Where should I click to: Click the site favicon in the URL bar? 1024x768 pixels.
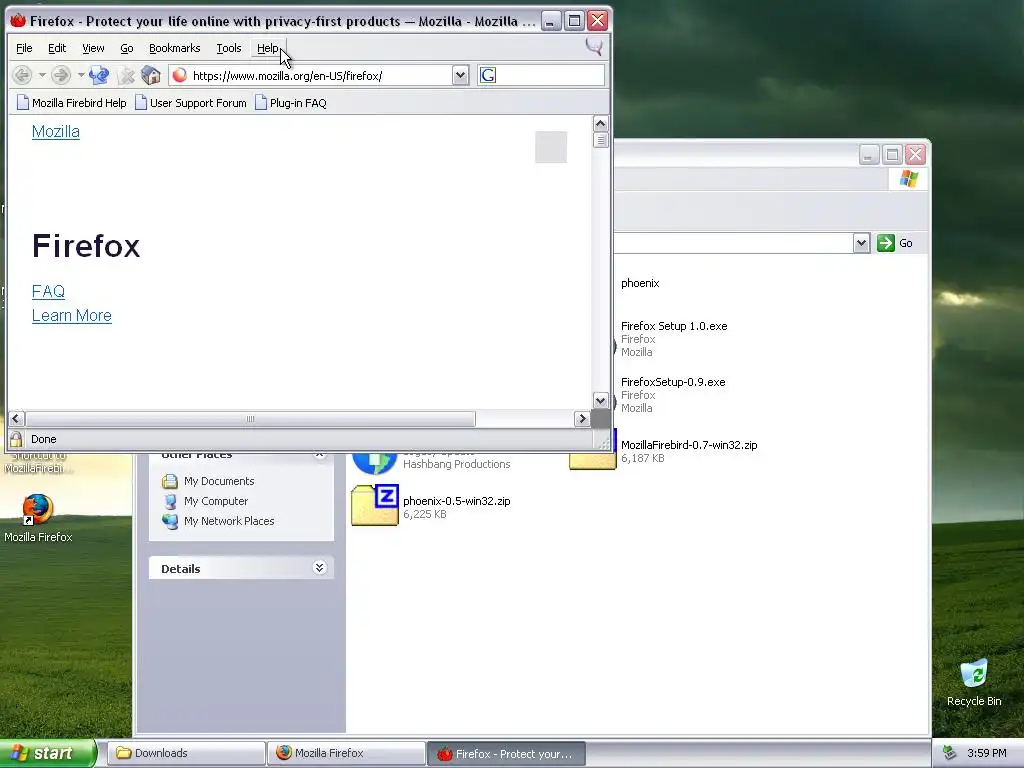point(180,76)
